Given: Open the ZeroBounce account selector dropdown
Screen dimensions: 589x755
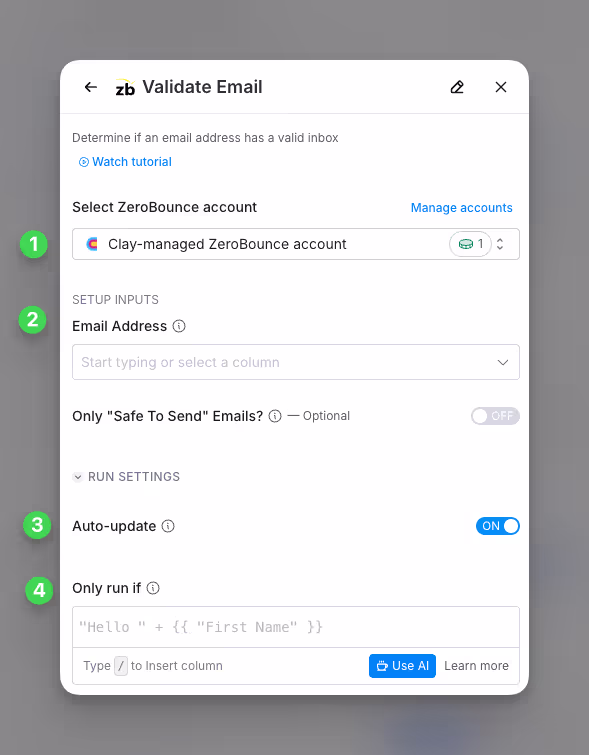Looking at the screenshot, I should pyautogui.click(x=296, y=244).
